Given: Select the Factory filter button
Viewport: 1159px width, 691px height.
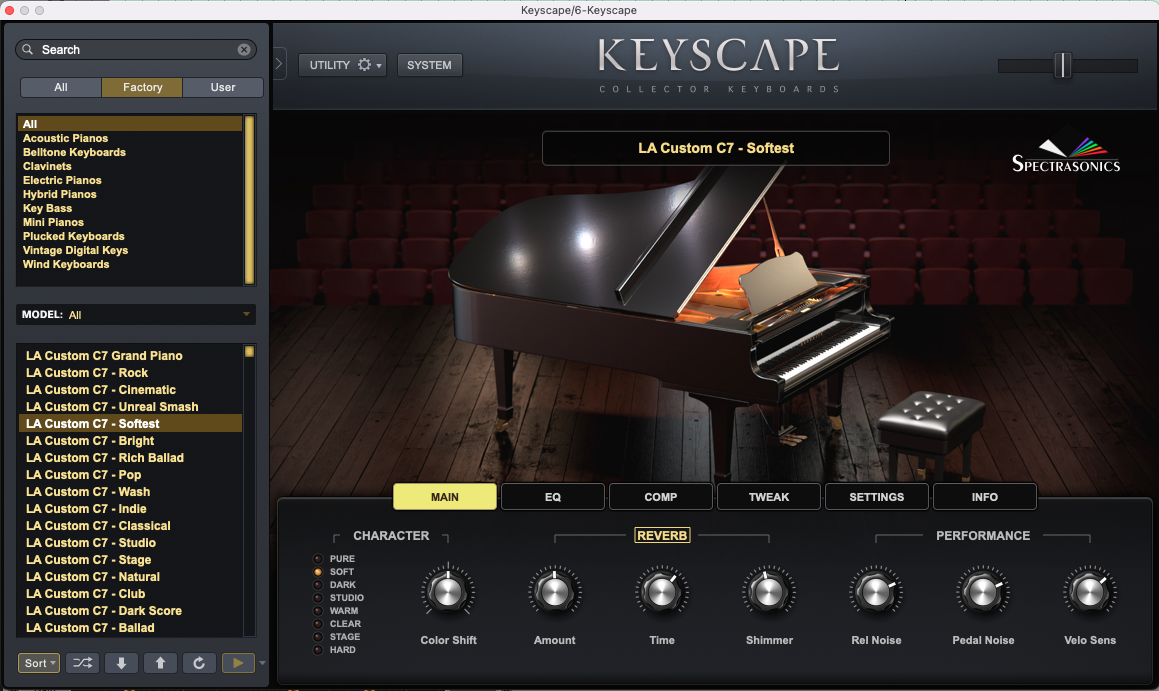Looking at the screenshot, I should 142,87.
